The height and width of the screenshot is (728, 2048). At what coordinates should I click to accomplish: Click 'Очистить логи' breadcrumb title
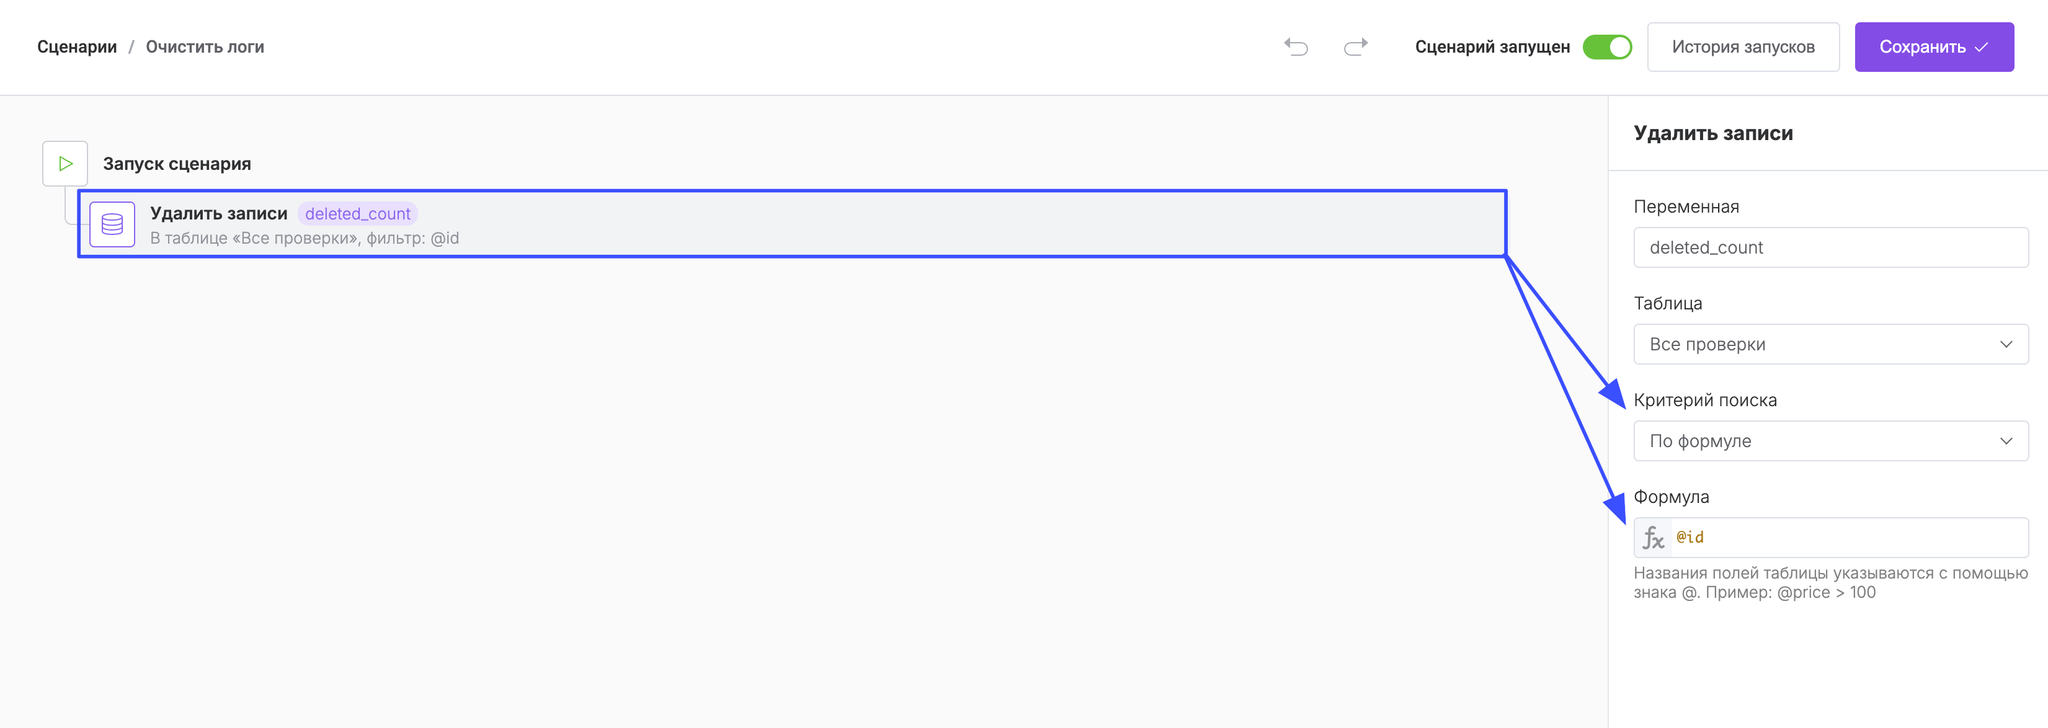pyautogui.click(x=205, y=47)
